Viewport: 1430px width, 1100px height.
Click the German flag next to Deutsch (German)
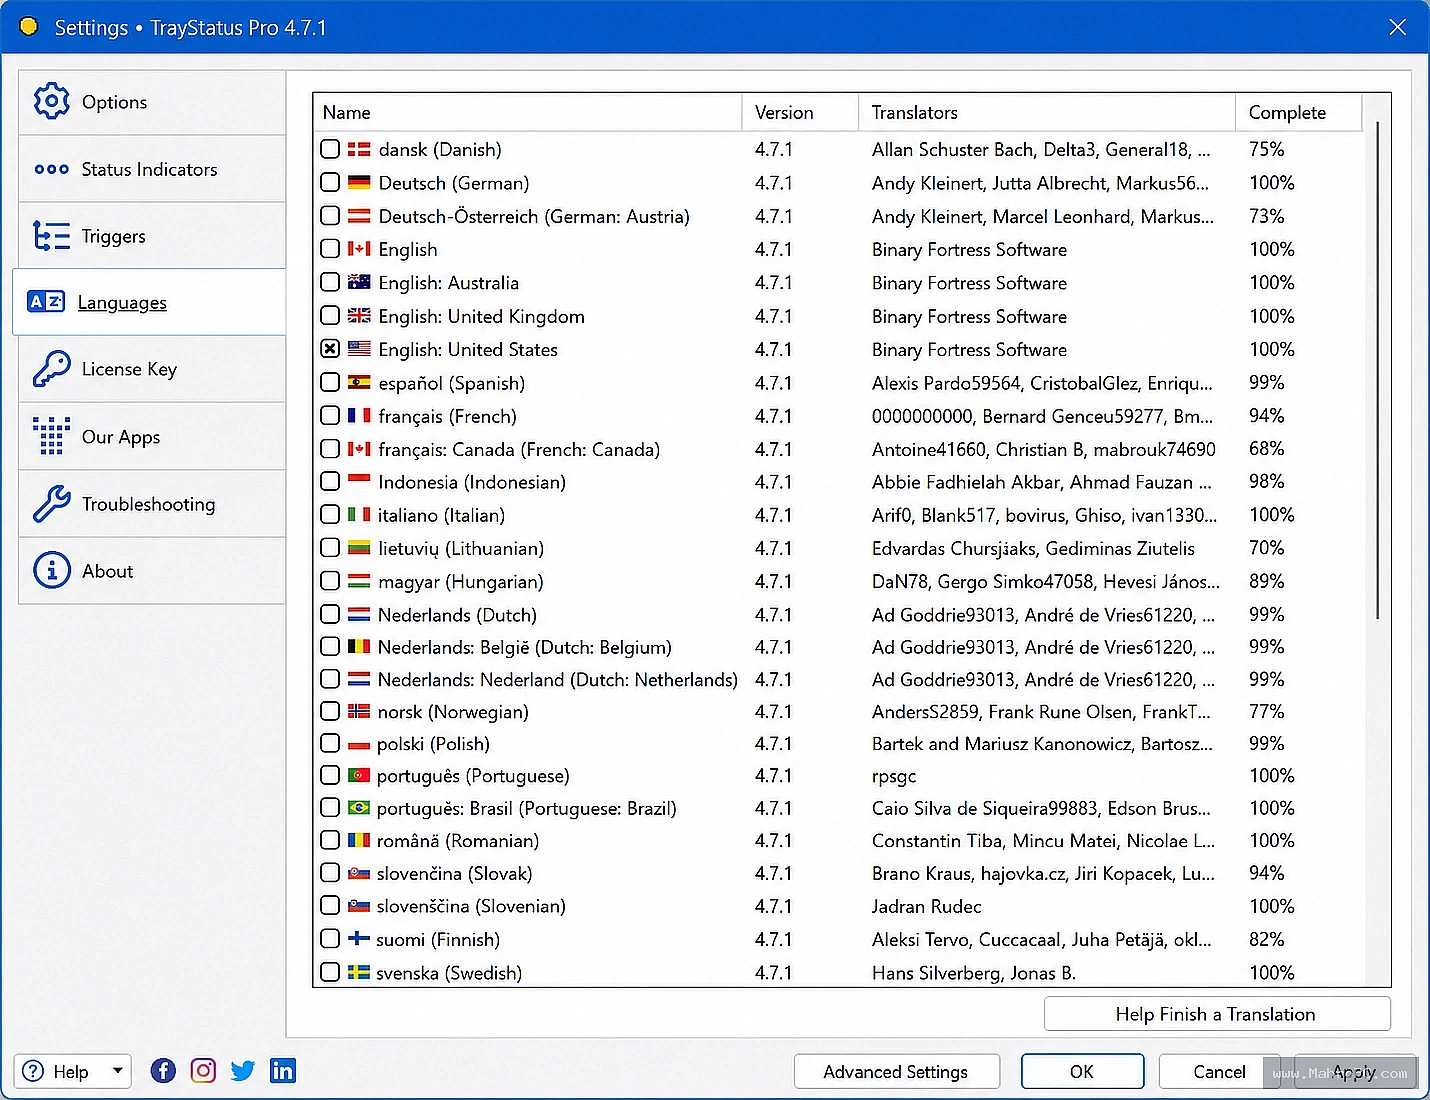(x=359, y=183)
